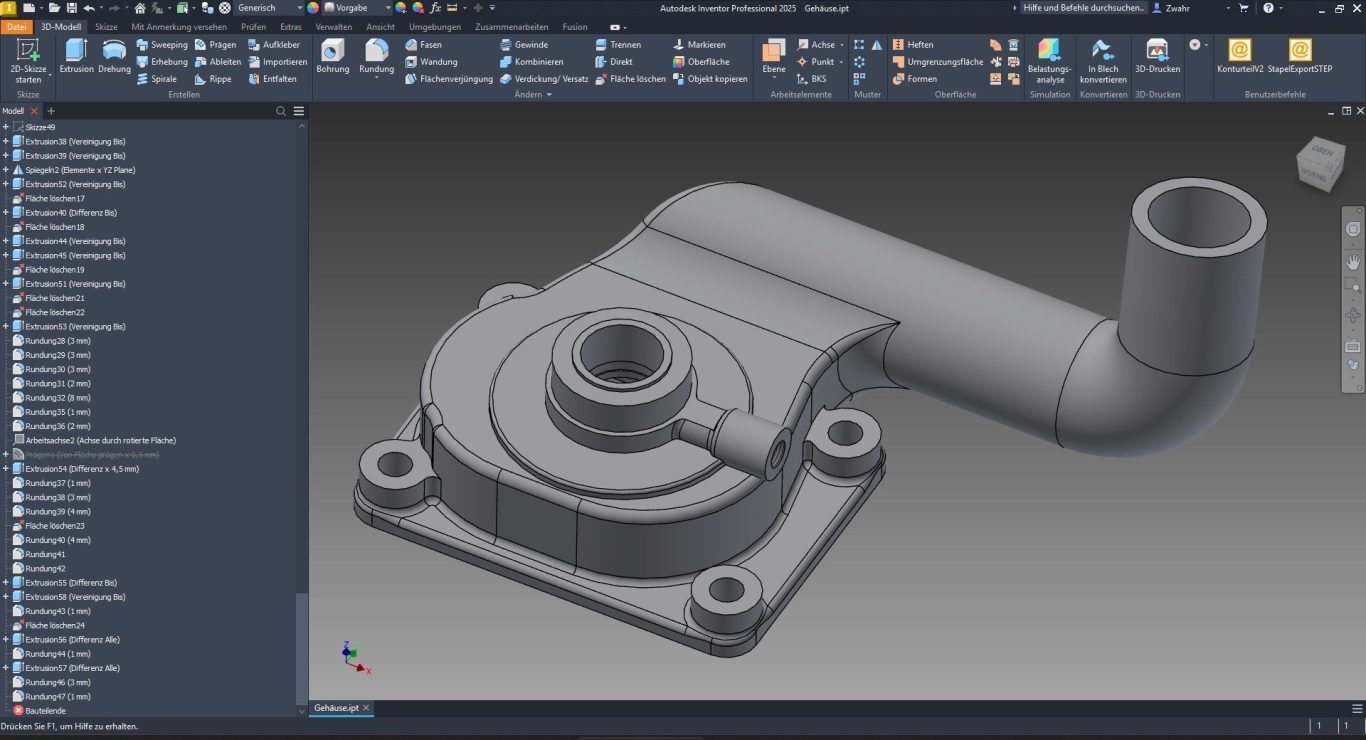Choose the Erhebung (loft) tool

point(162,62)
